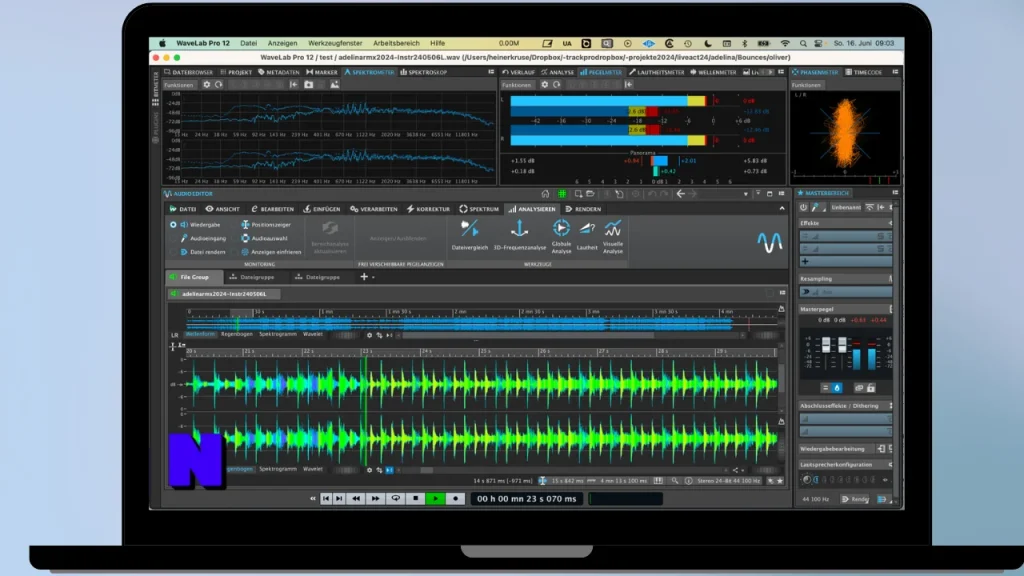Launch the 3D-Frequenzanalyse tool
1024x576 pixels.
(x=520, y=235)
